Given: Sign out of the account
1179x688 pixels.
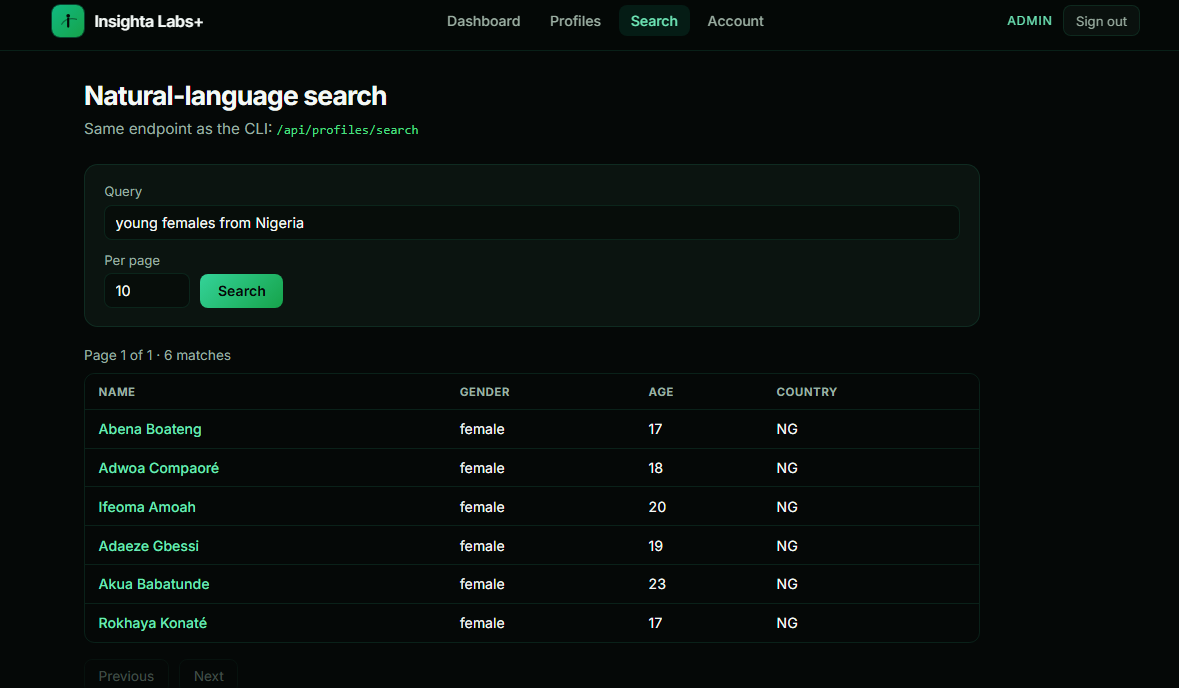Looking at the screenshot, I should coord(1101,21).
